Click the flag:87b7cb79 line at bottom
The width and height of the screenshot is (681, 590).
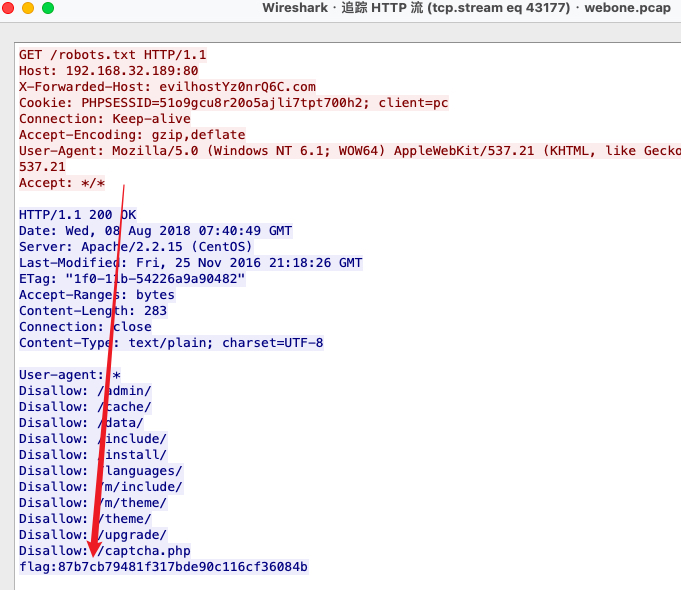[163, 567]
